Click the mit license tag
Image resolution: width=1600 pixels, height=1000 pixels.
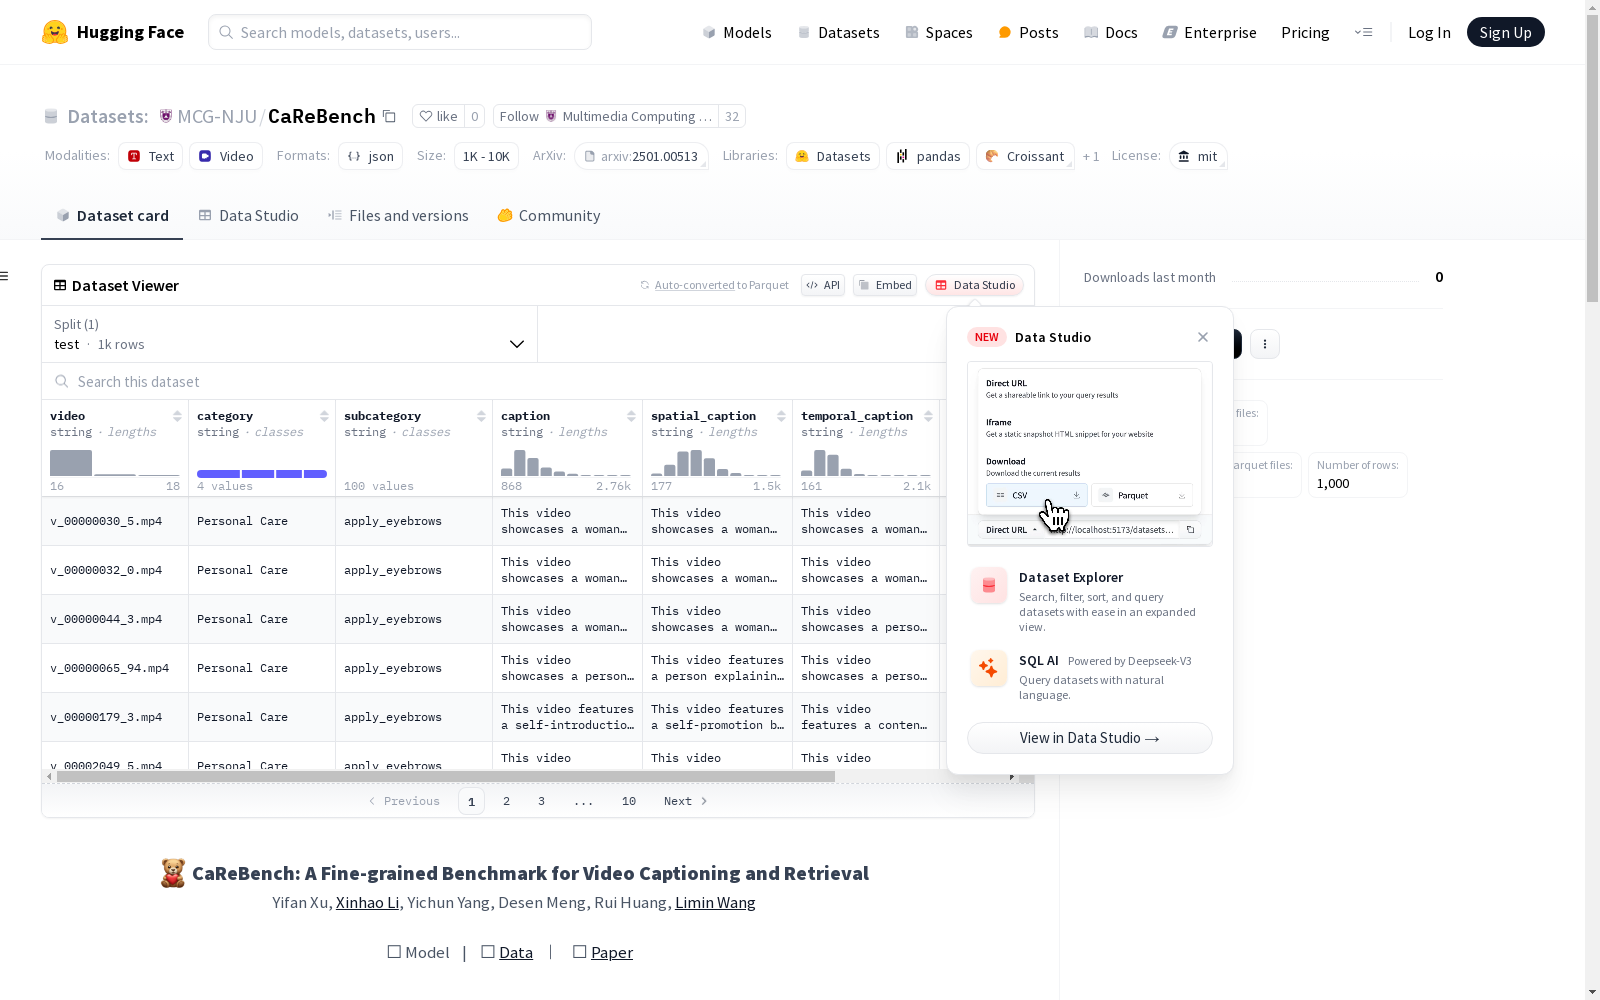coord(1198,156)
